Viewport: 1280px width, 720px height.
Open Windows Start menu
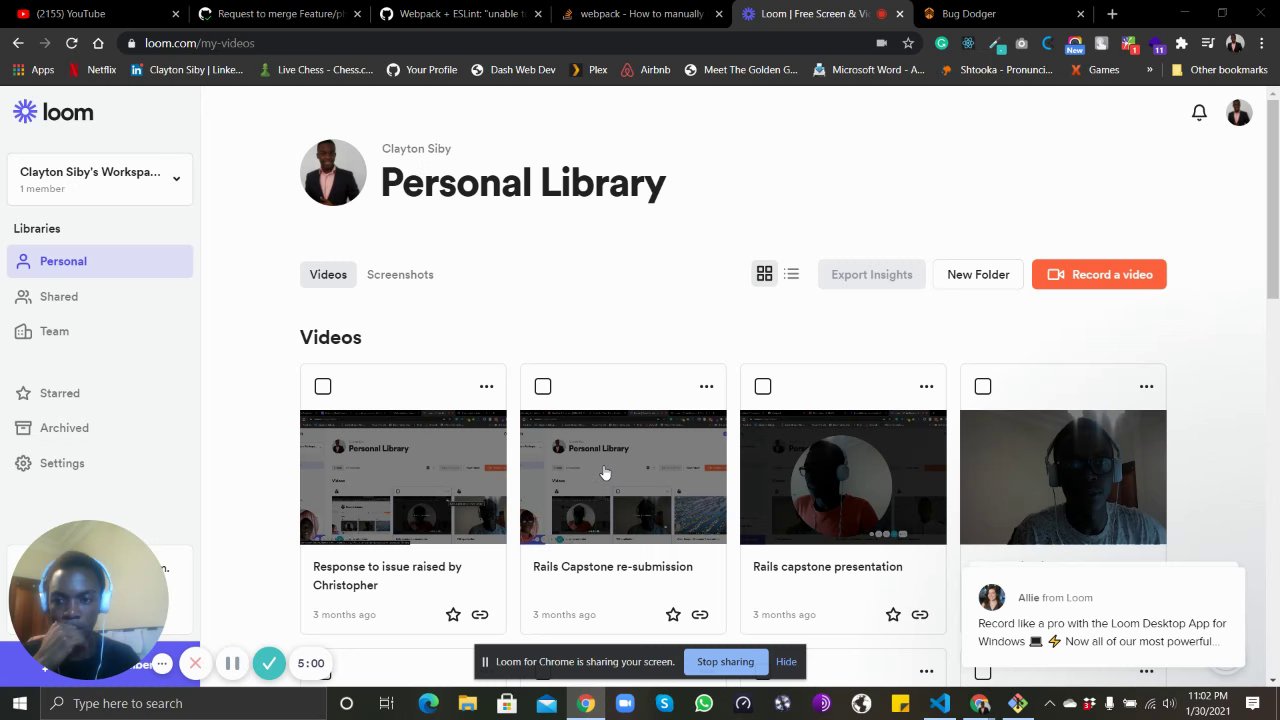click(x=19, y=703)
